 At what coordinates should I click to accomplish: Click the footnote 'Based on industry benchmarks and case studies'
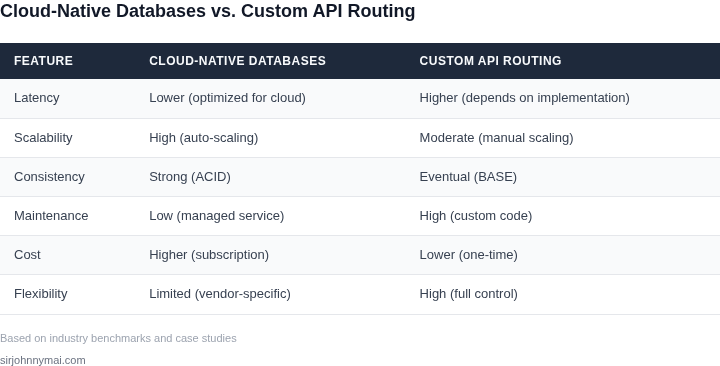[118, 338]
